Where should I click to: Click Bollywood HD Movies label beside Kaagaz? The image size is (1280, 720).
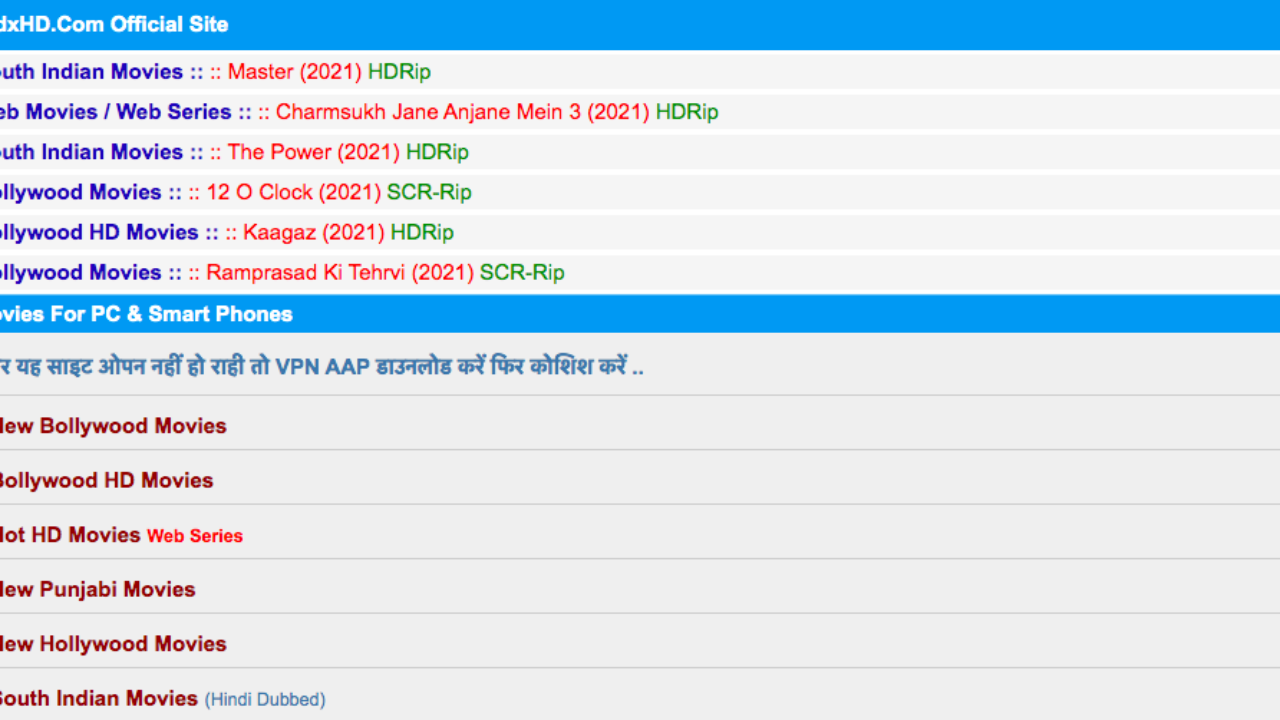click(98, 232)
